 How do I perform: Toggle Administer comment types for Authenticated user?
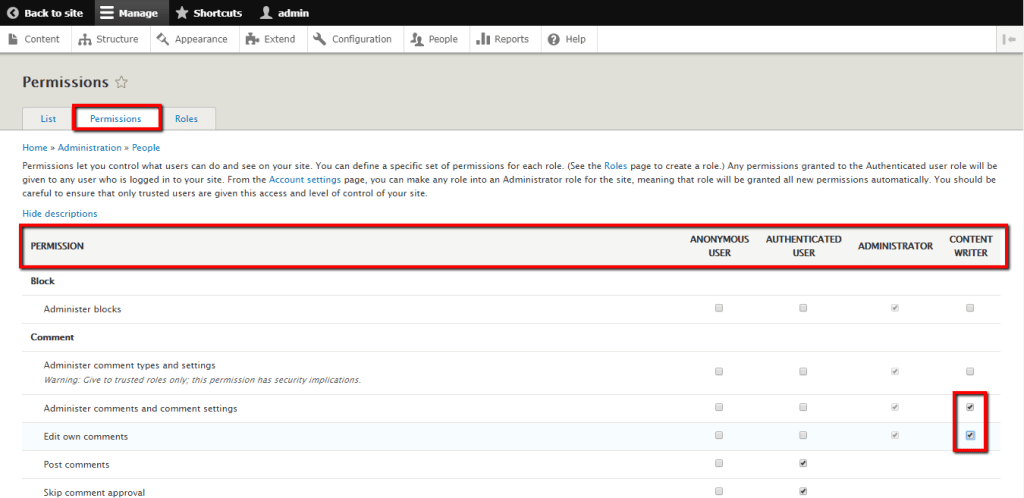(x=803, y=371)
